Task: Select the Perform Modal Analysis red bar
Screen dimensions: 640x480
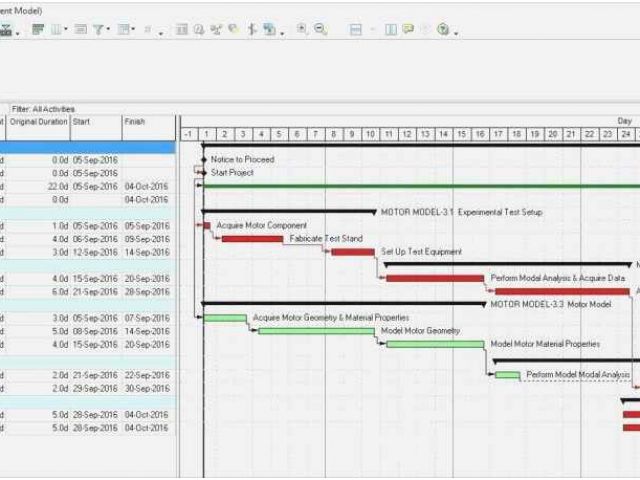Action: [435, 278]
